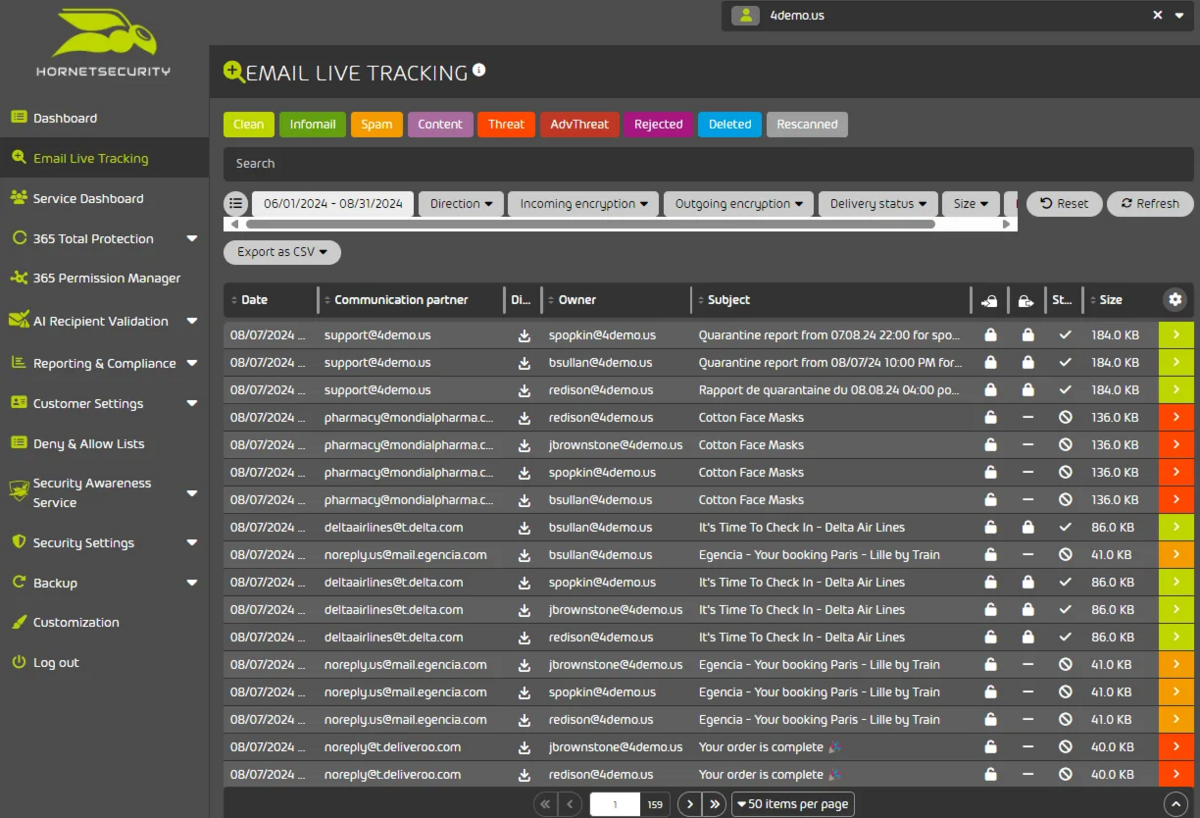Click the filter list icon left of date range
The height and width of the screenshot is (818, 1200).
235,203
